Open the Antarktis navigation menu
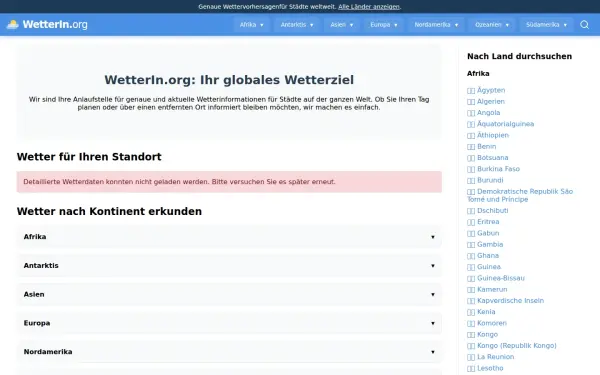The image size is (600, 375). (297, 24)
